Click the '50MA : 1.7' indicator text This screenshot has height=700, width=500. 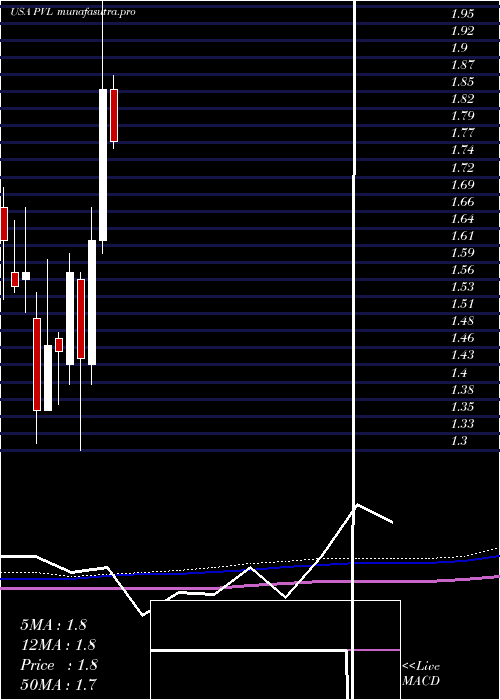tap(58, 684)
